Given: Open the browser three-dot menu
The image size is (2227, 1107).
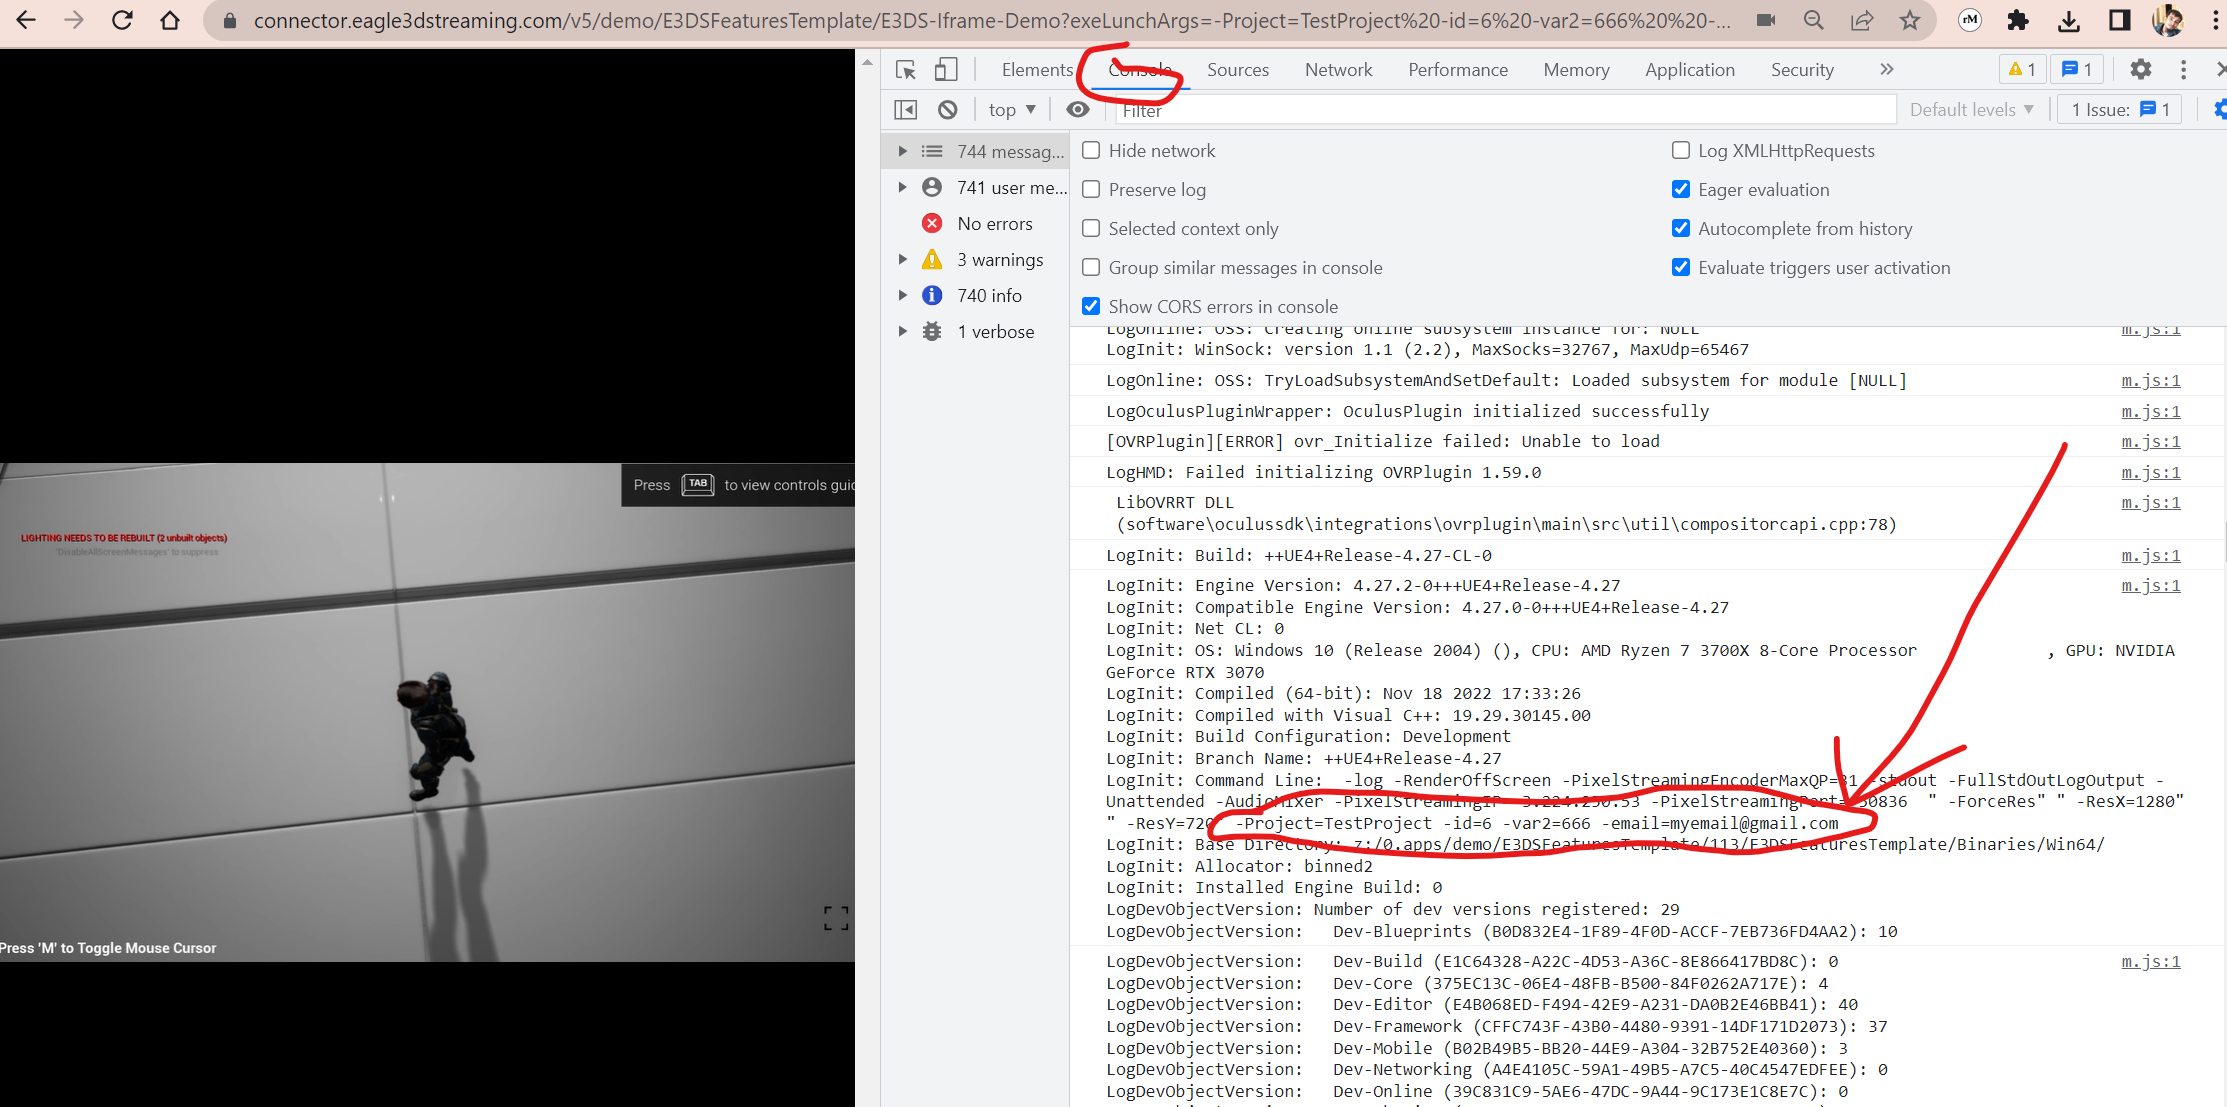Looking at the screenshot, I should (2216, 20).
